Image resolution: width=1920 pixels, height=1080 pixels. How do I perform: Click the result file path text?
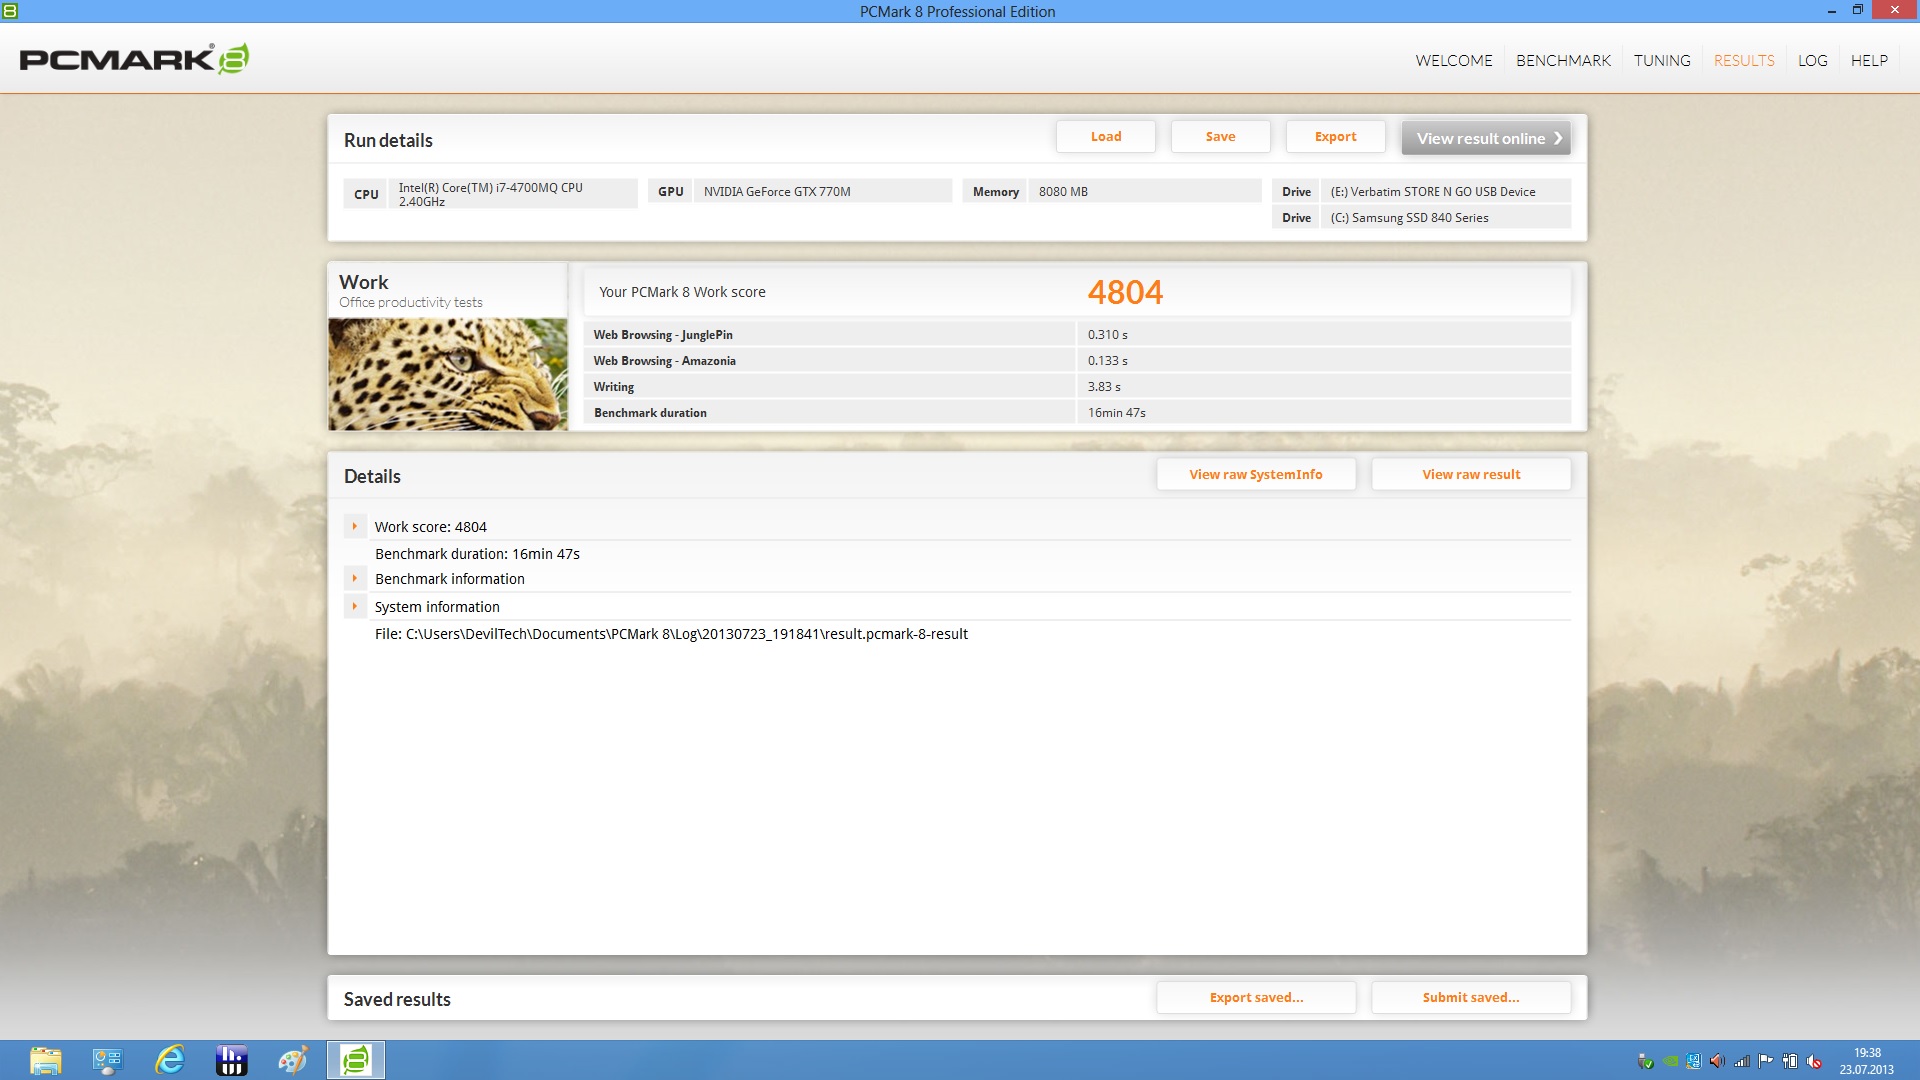tap(671, 634)
